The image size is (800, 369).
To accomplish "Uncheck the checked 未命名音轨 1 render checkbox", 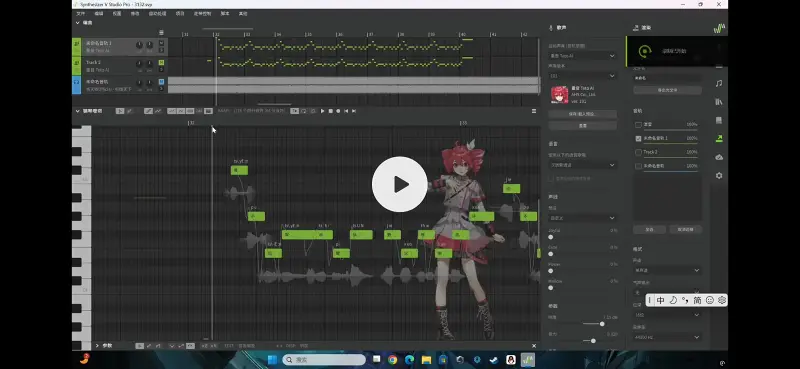I will coord(638,138).
